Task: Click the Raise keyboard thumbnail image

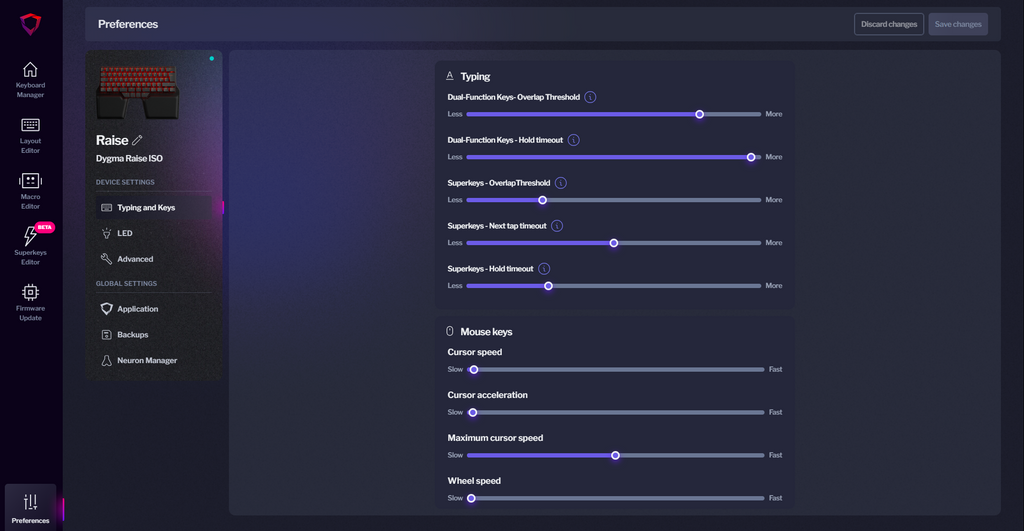Action: click(137, 93)
